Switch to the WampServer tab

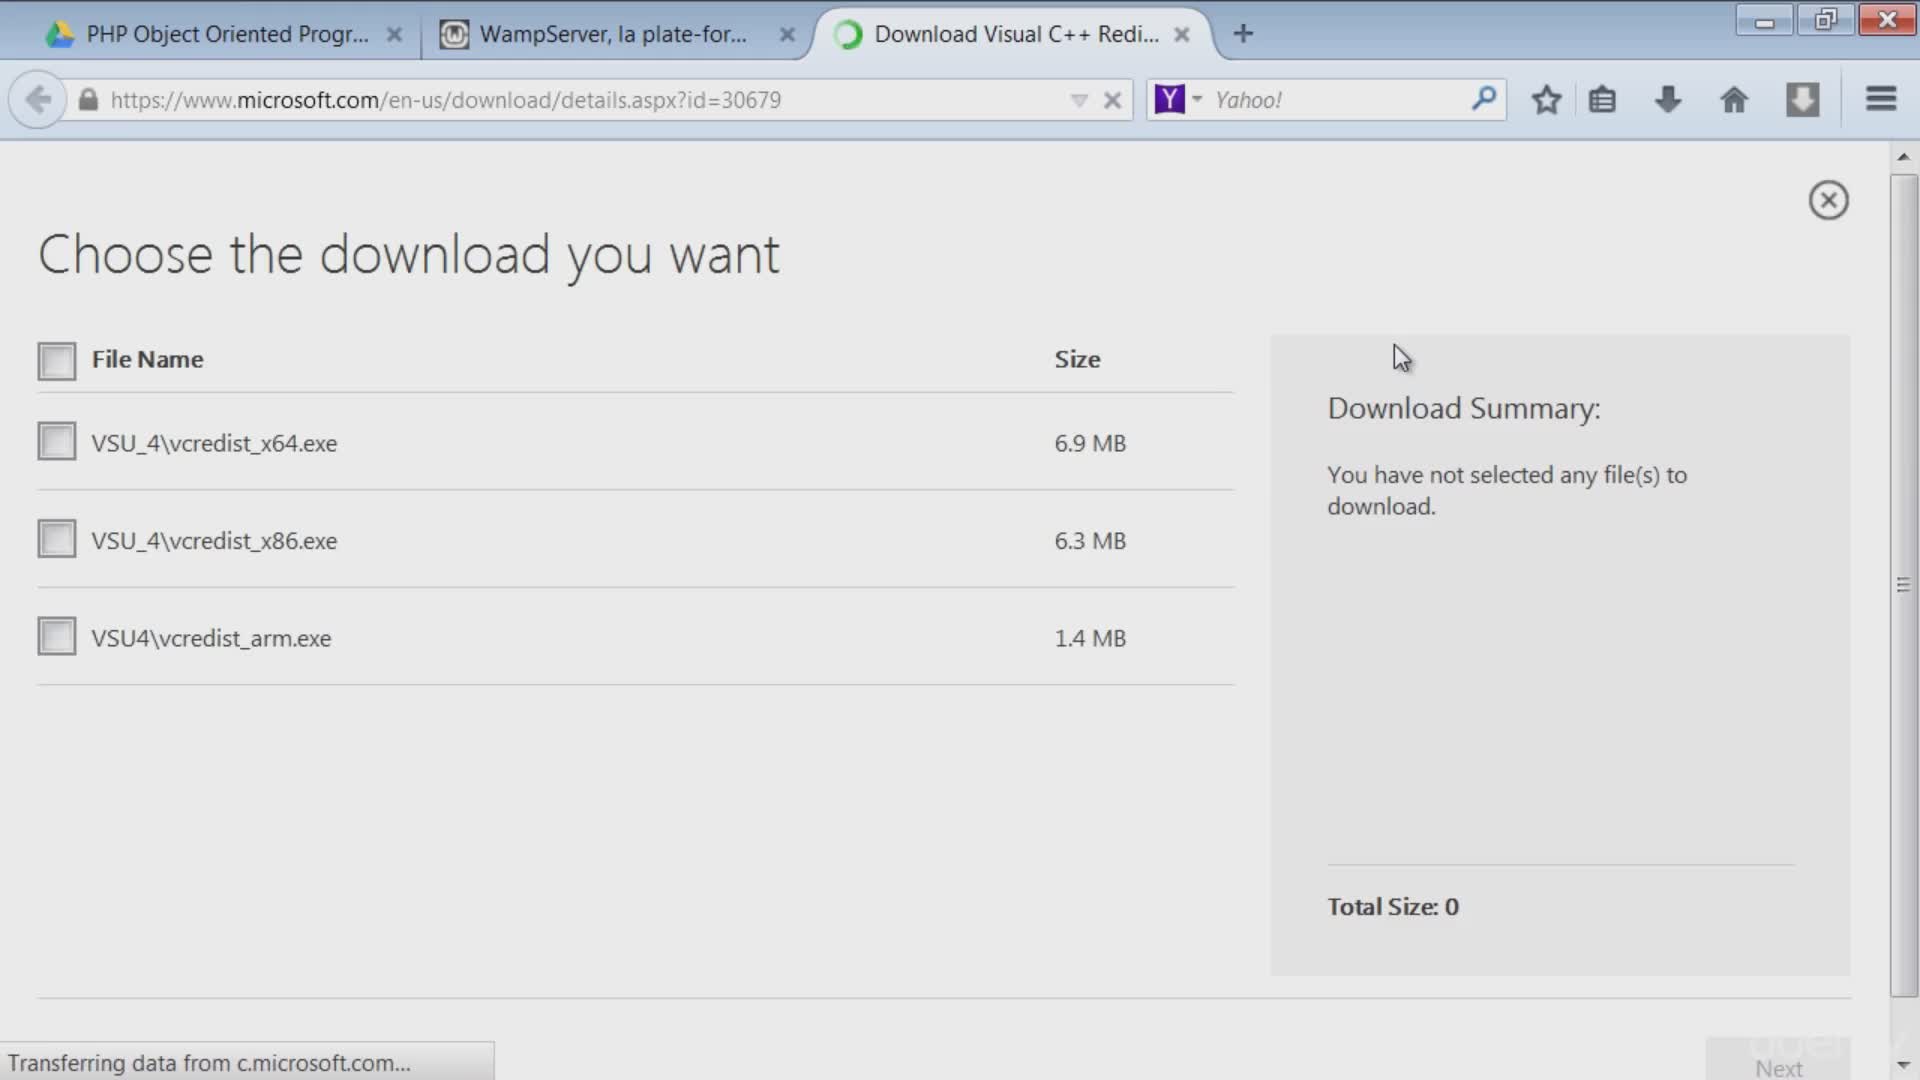tap(612, 34)
